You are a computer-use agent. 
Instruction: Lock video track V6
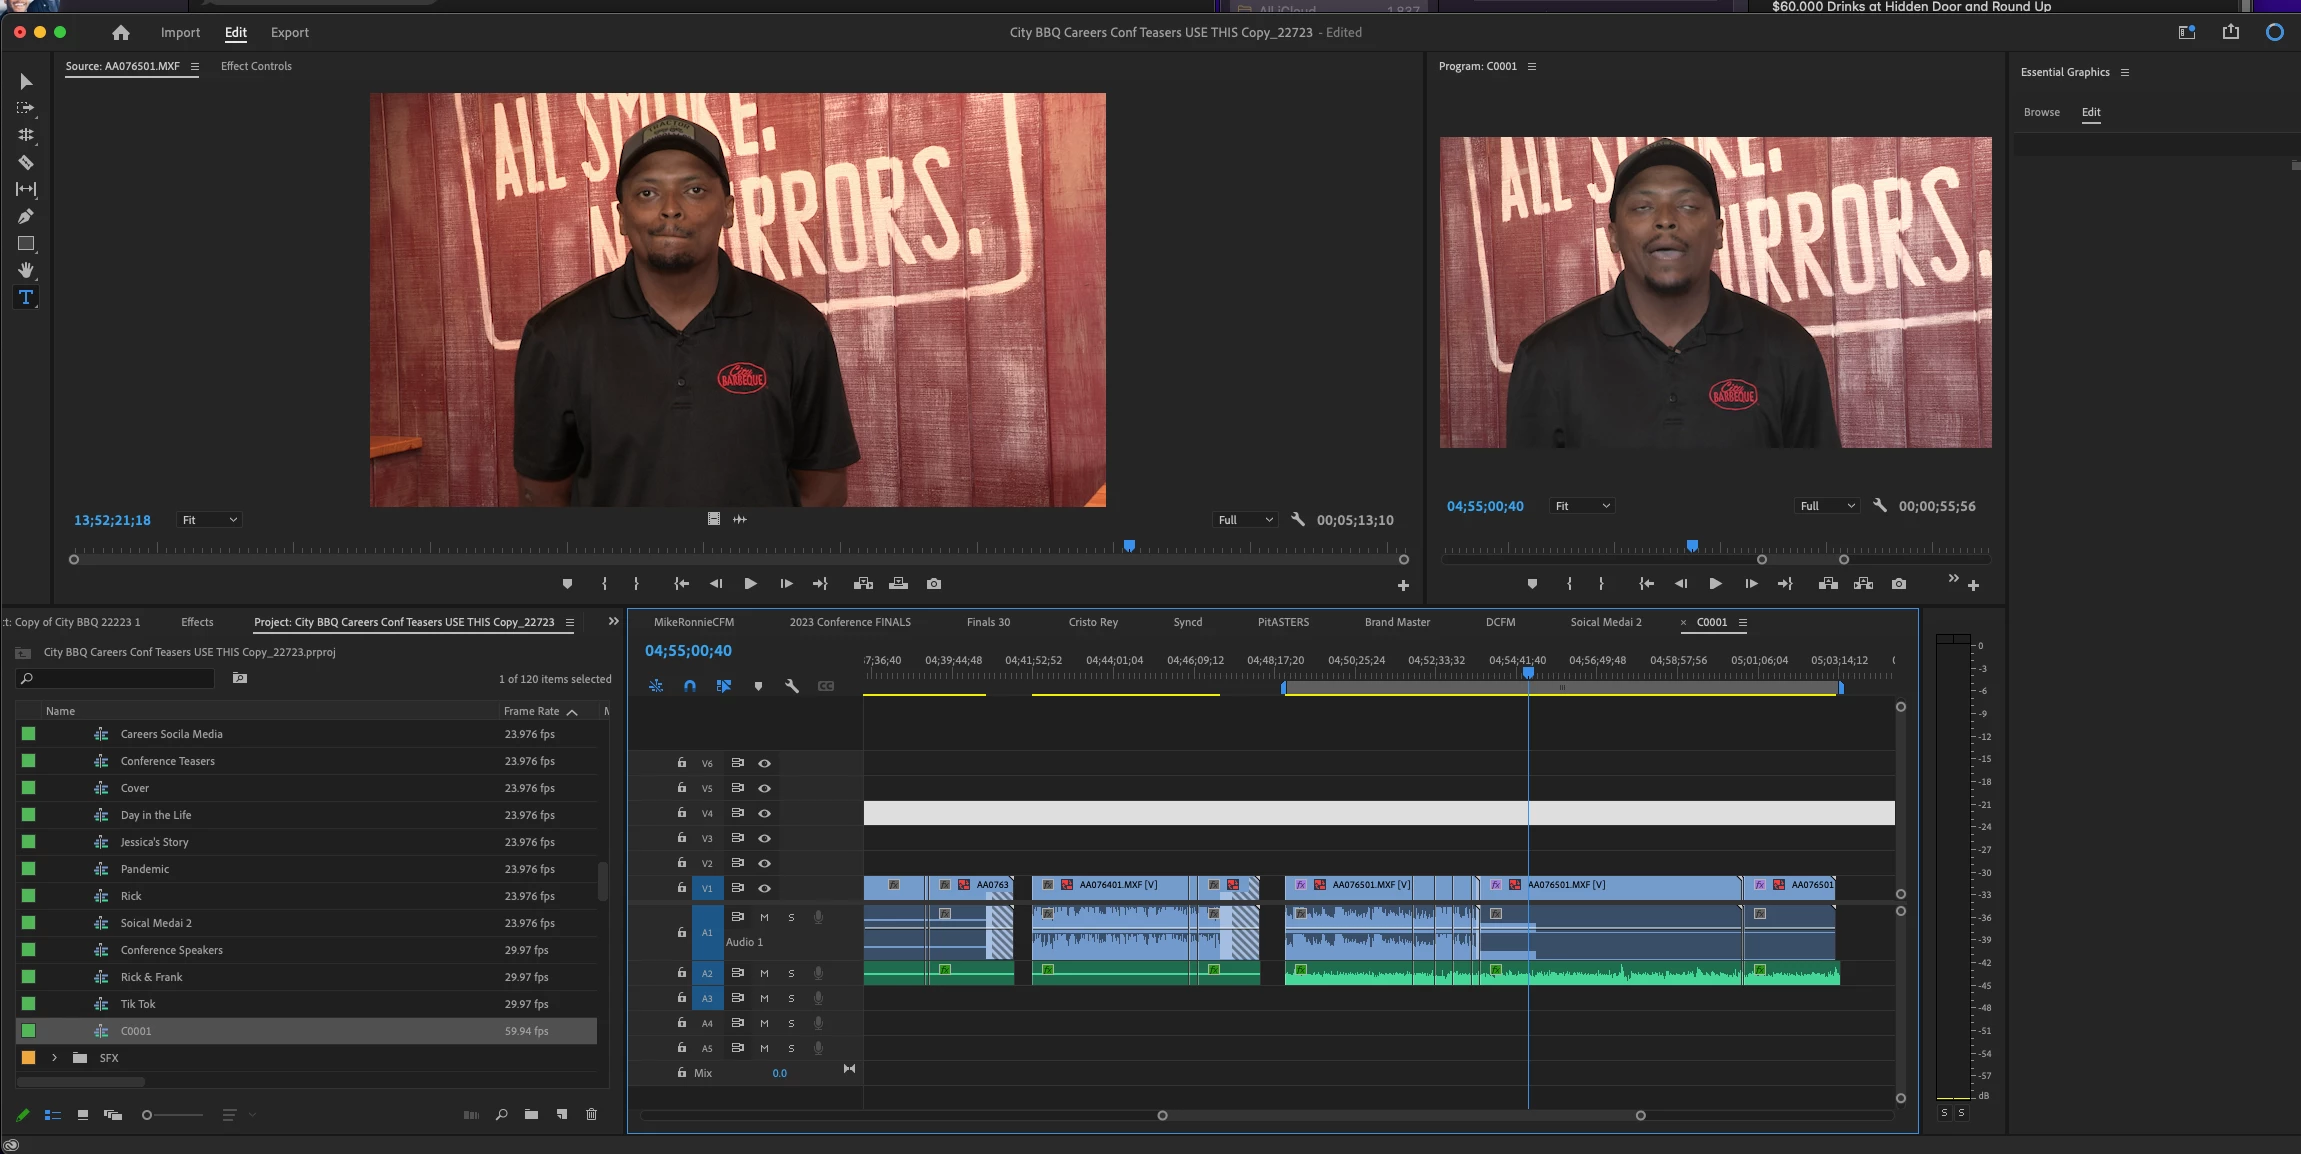pyautogui.click(x=682, y=763)
